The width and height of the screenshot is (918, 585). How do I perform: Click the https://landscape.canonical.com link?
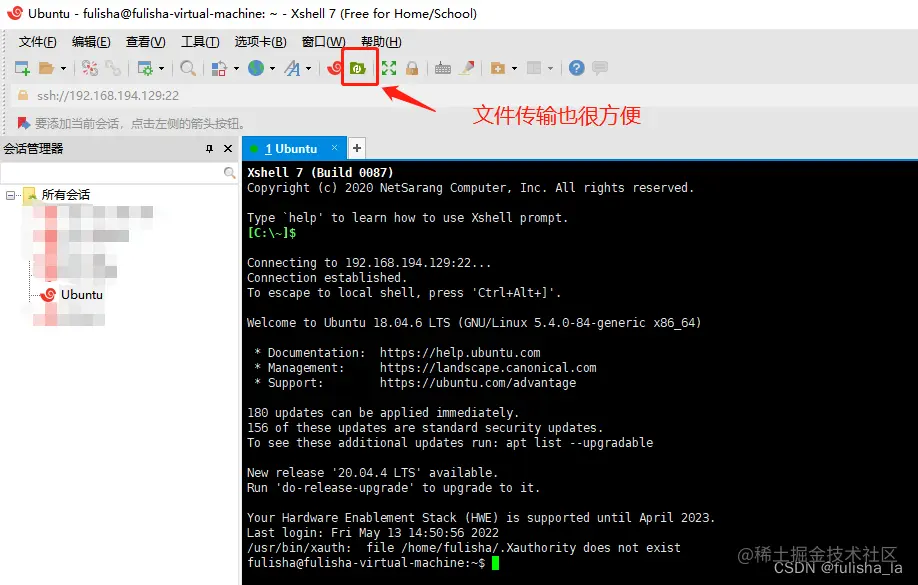pyautogui.click(x=488, y=368)
